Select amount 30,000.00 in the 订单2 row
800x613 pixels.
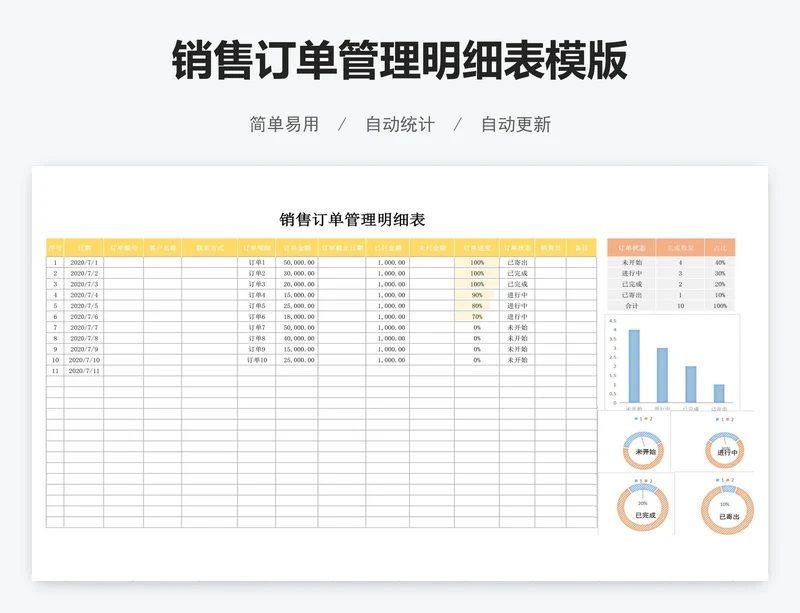point(297,273)
